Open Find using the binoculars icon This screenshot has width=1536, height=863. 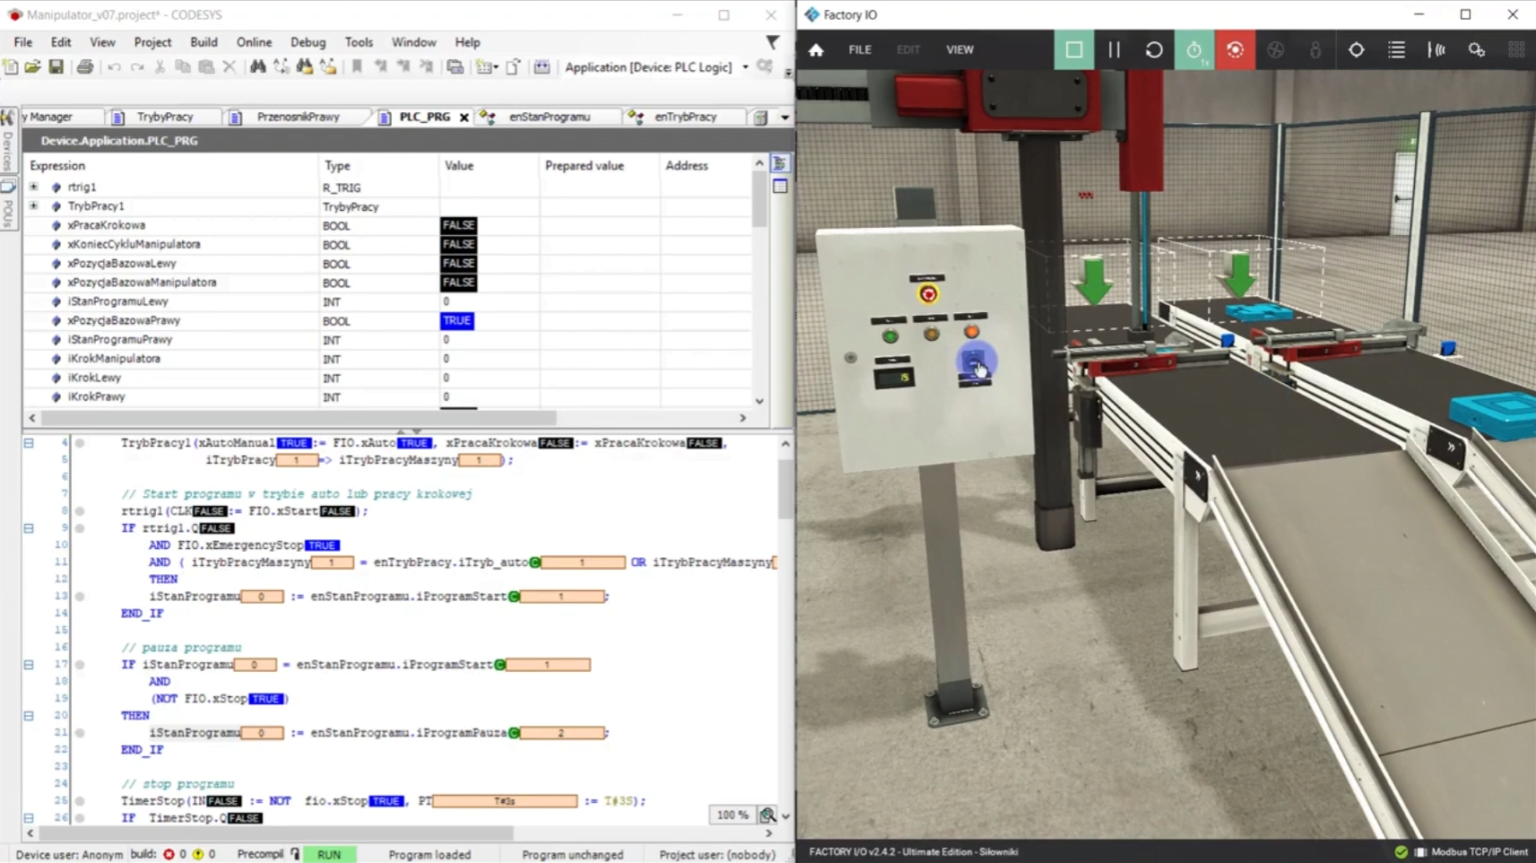click(x=257, y=66)
